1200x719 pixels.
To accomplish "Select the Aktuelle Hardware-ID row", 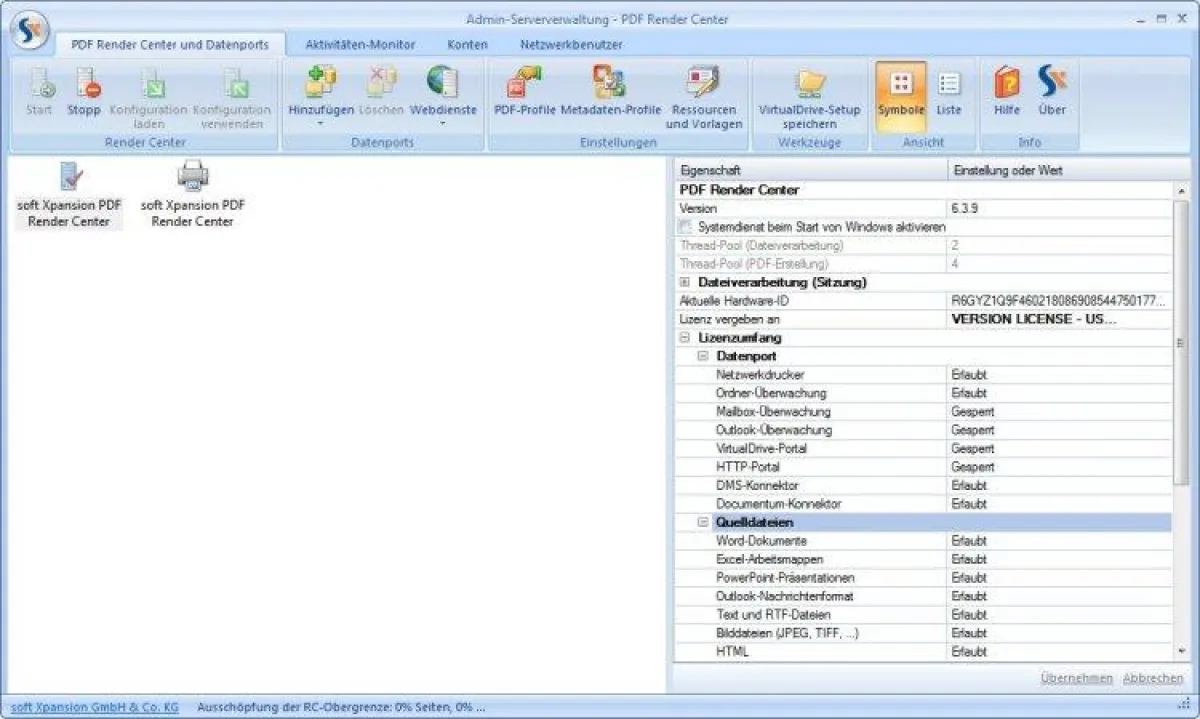I will (x=923, y=301).
